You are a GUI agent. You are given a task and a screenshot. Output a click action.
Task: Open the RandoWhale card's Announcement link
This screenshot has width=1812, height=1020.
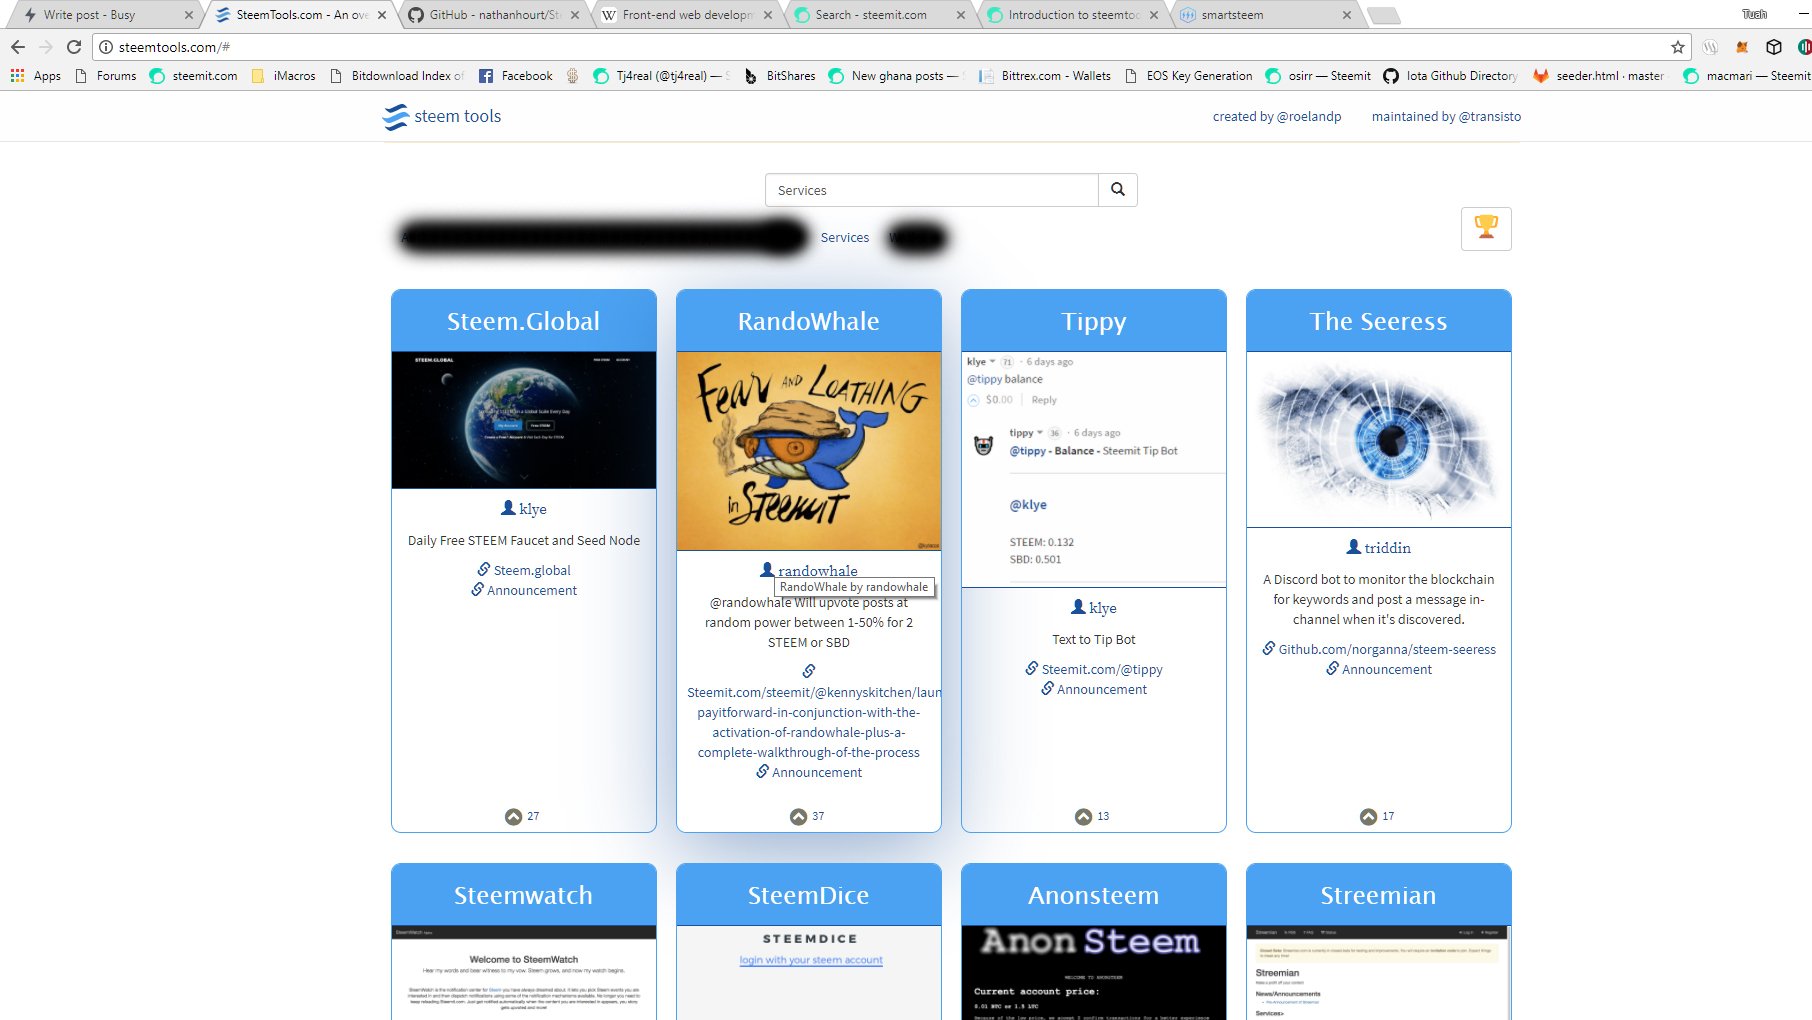pyautogui.click(x=809, y=772)
